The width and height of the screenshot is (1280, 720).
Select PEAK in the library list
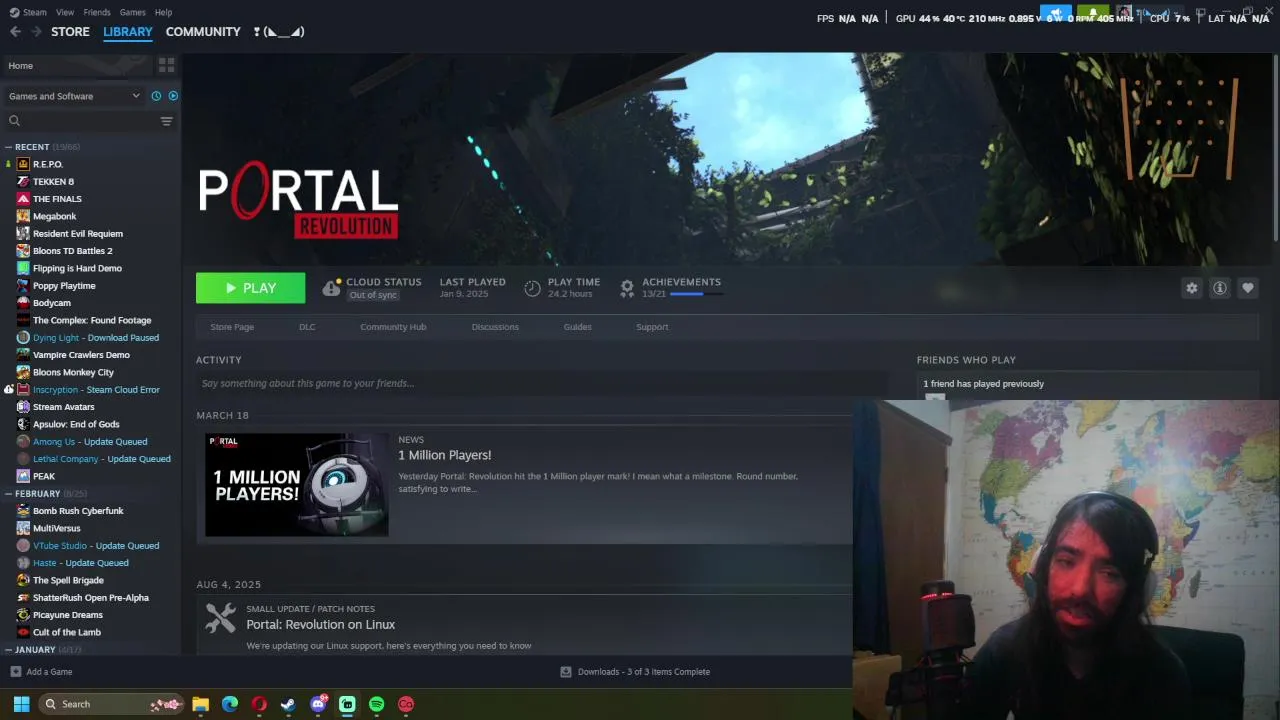pyautogui.click(x=44, y=476)
